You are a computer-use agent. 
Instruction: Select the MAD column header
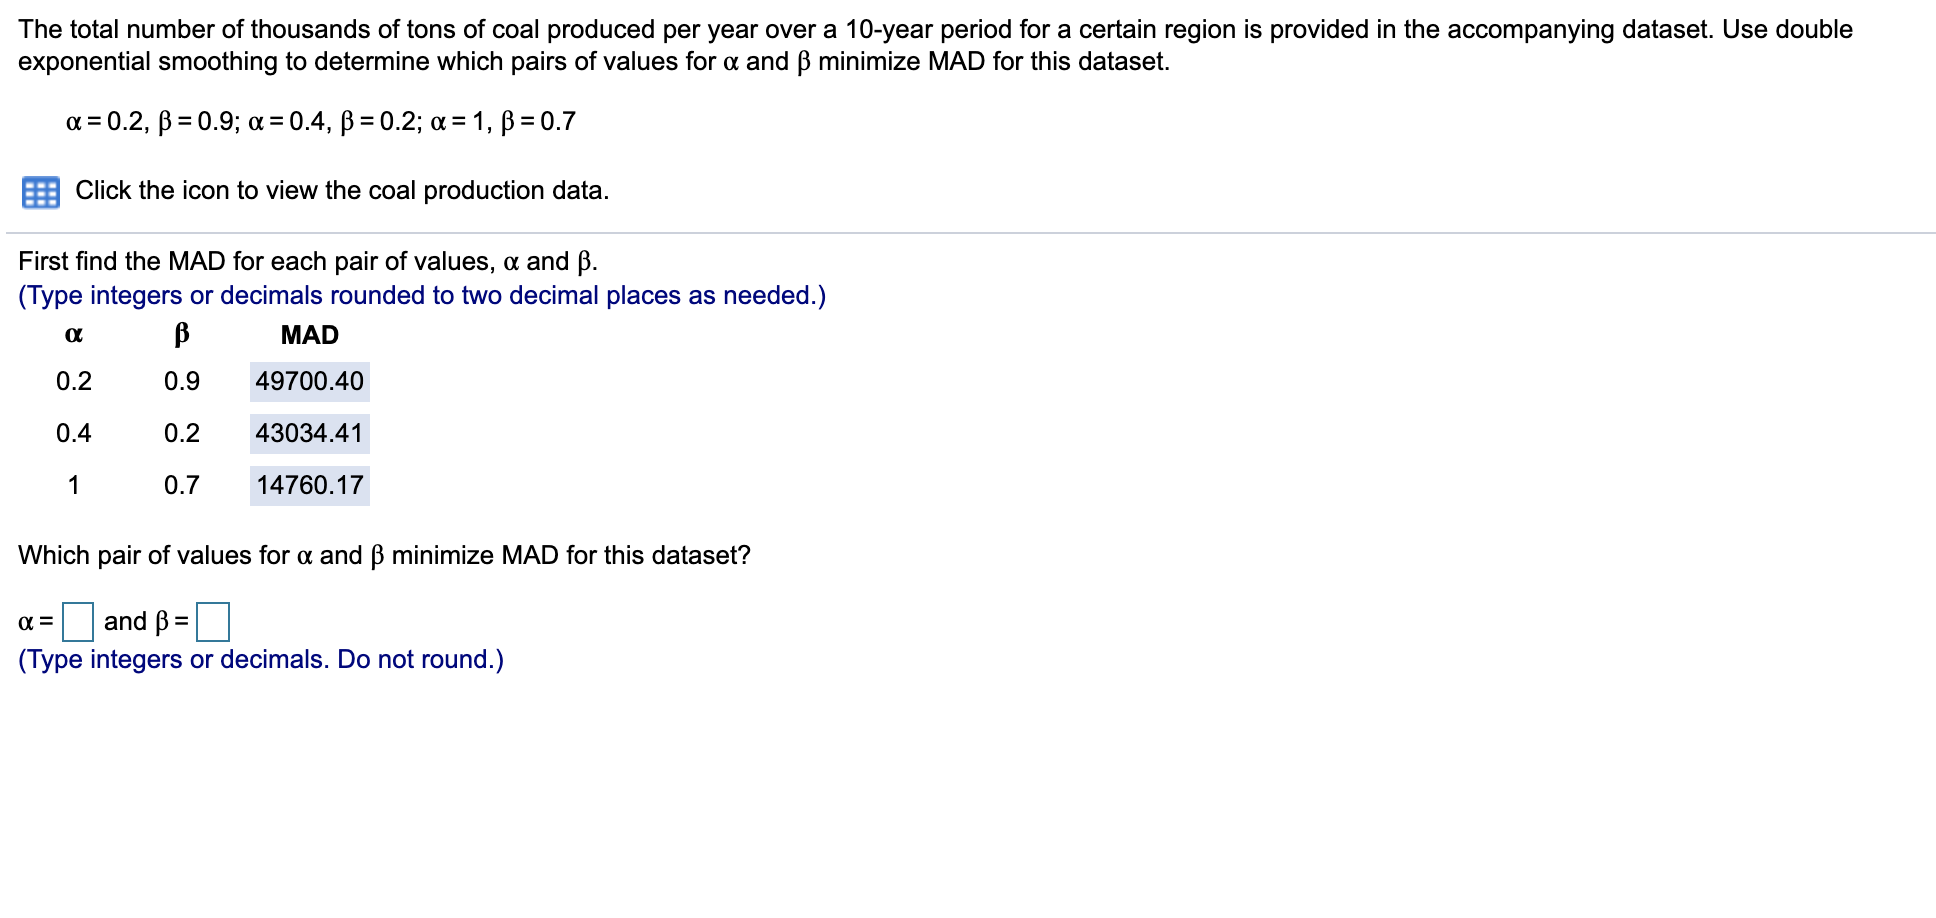308,335
